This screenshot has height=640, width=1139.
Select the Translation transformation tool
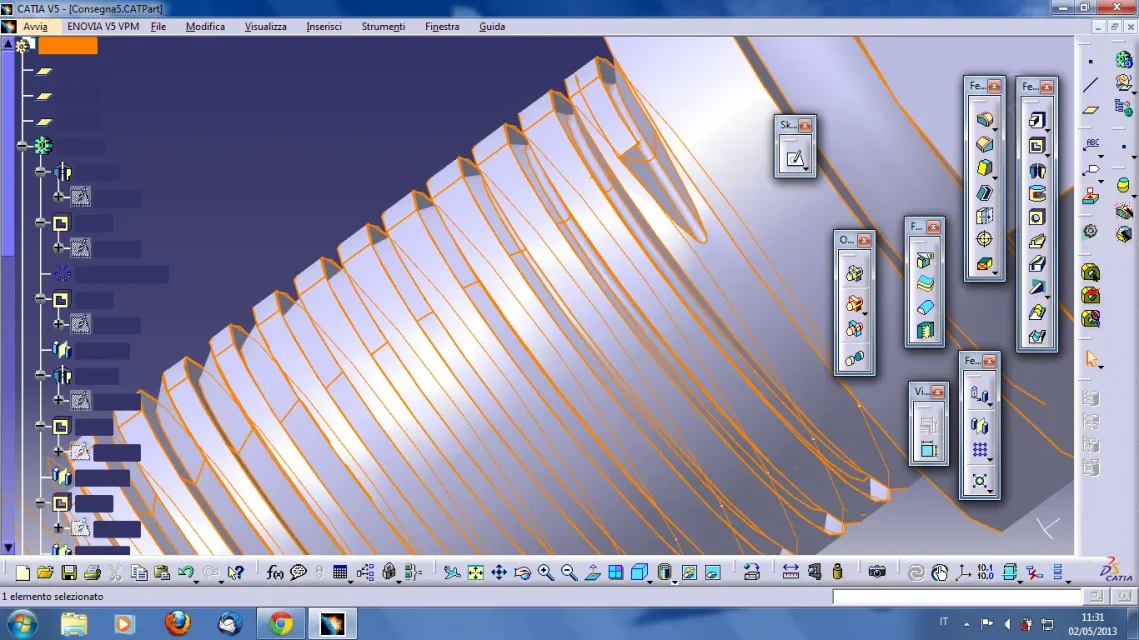978,395
